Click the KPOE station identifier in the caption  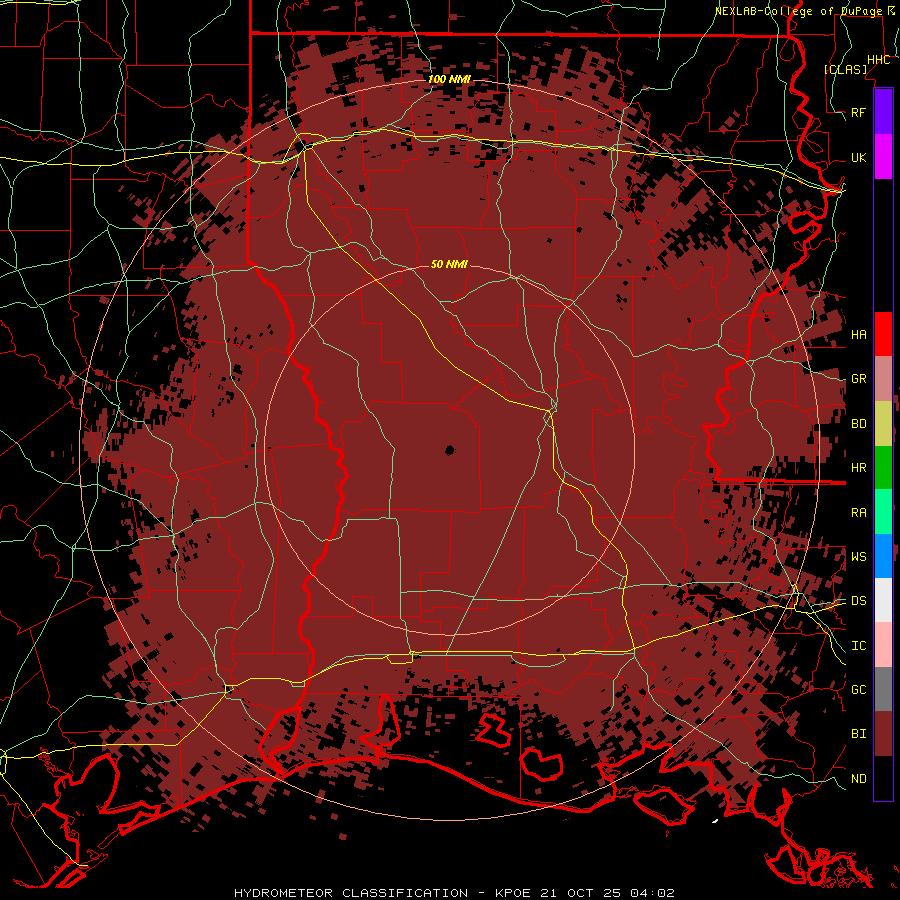click(518, 893)
